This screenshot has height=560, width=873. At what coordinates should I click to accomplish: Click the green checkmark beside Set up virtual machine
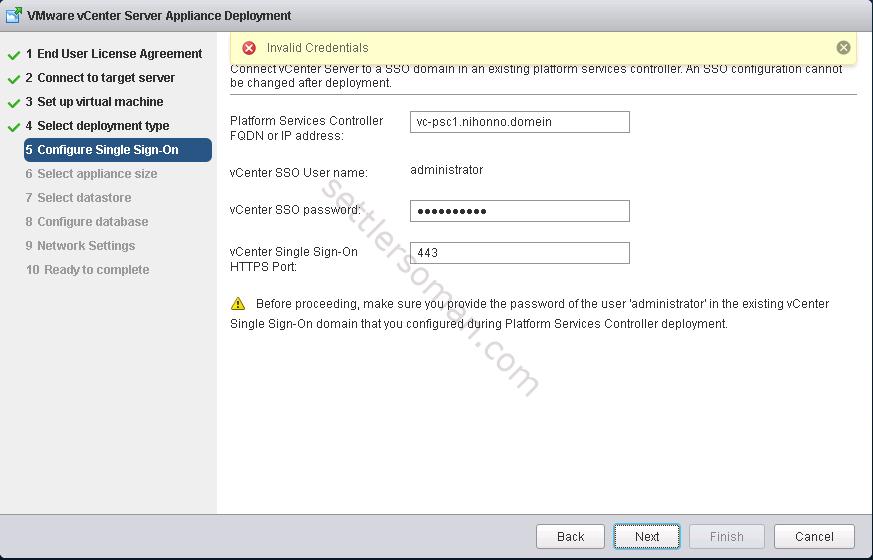[14, 103]
